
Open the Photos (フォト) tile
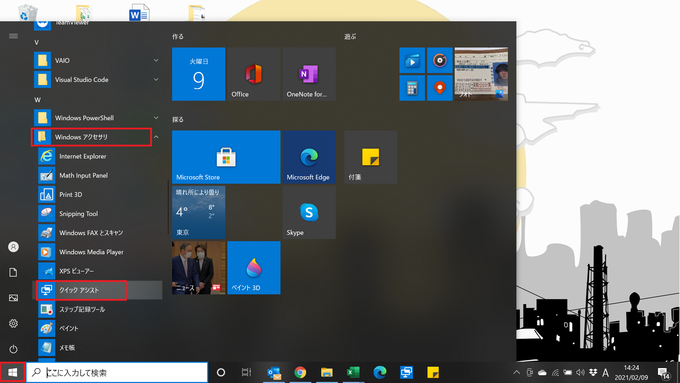tap(481, 74)
